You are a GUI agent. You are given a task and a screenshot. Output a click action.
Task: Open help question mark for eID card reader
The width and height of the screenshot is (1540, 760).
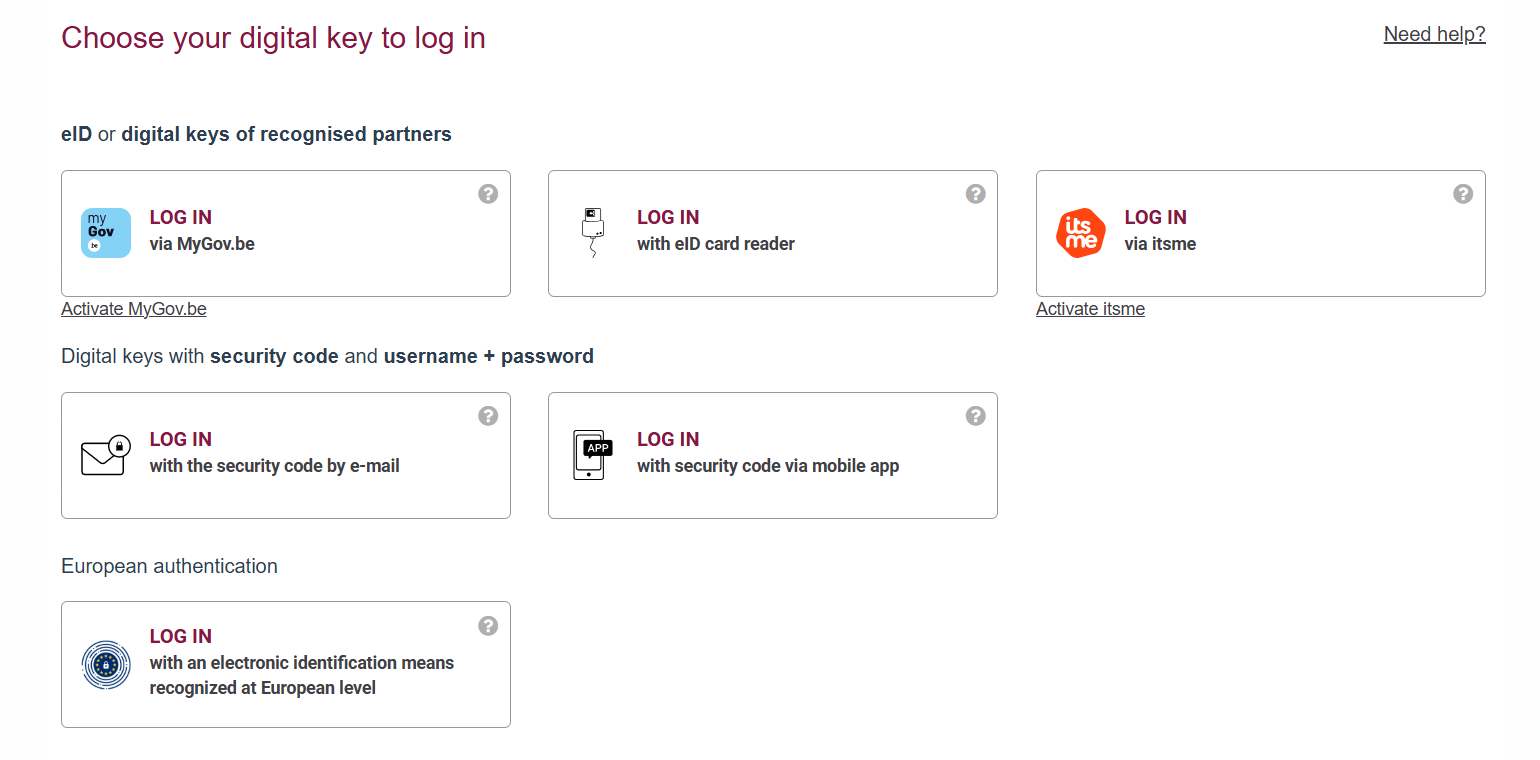pos(976,194)
